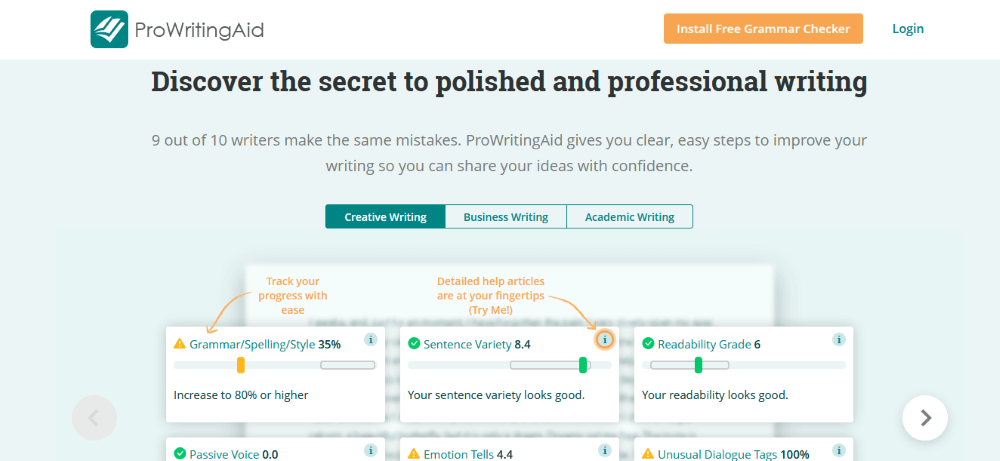The height and width of the screenshot is (461, 1000).
Task: Click warning icon beside Unusual Dialogue Tags
Action: [x=648, y=455]
